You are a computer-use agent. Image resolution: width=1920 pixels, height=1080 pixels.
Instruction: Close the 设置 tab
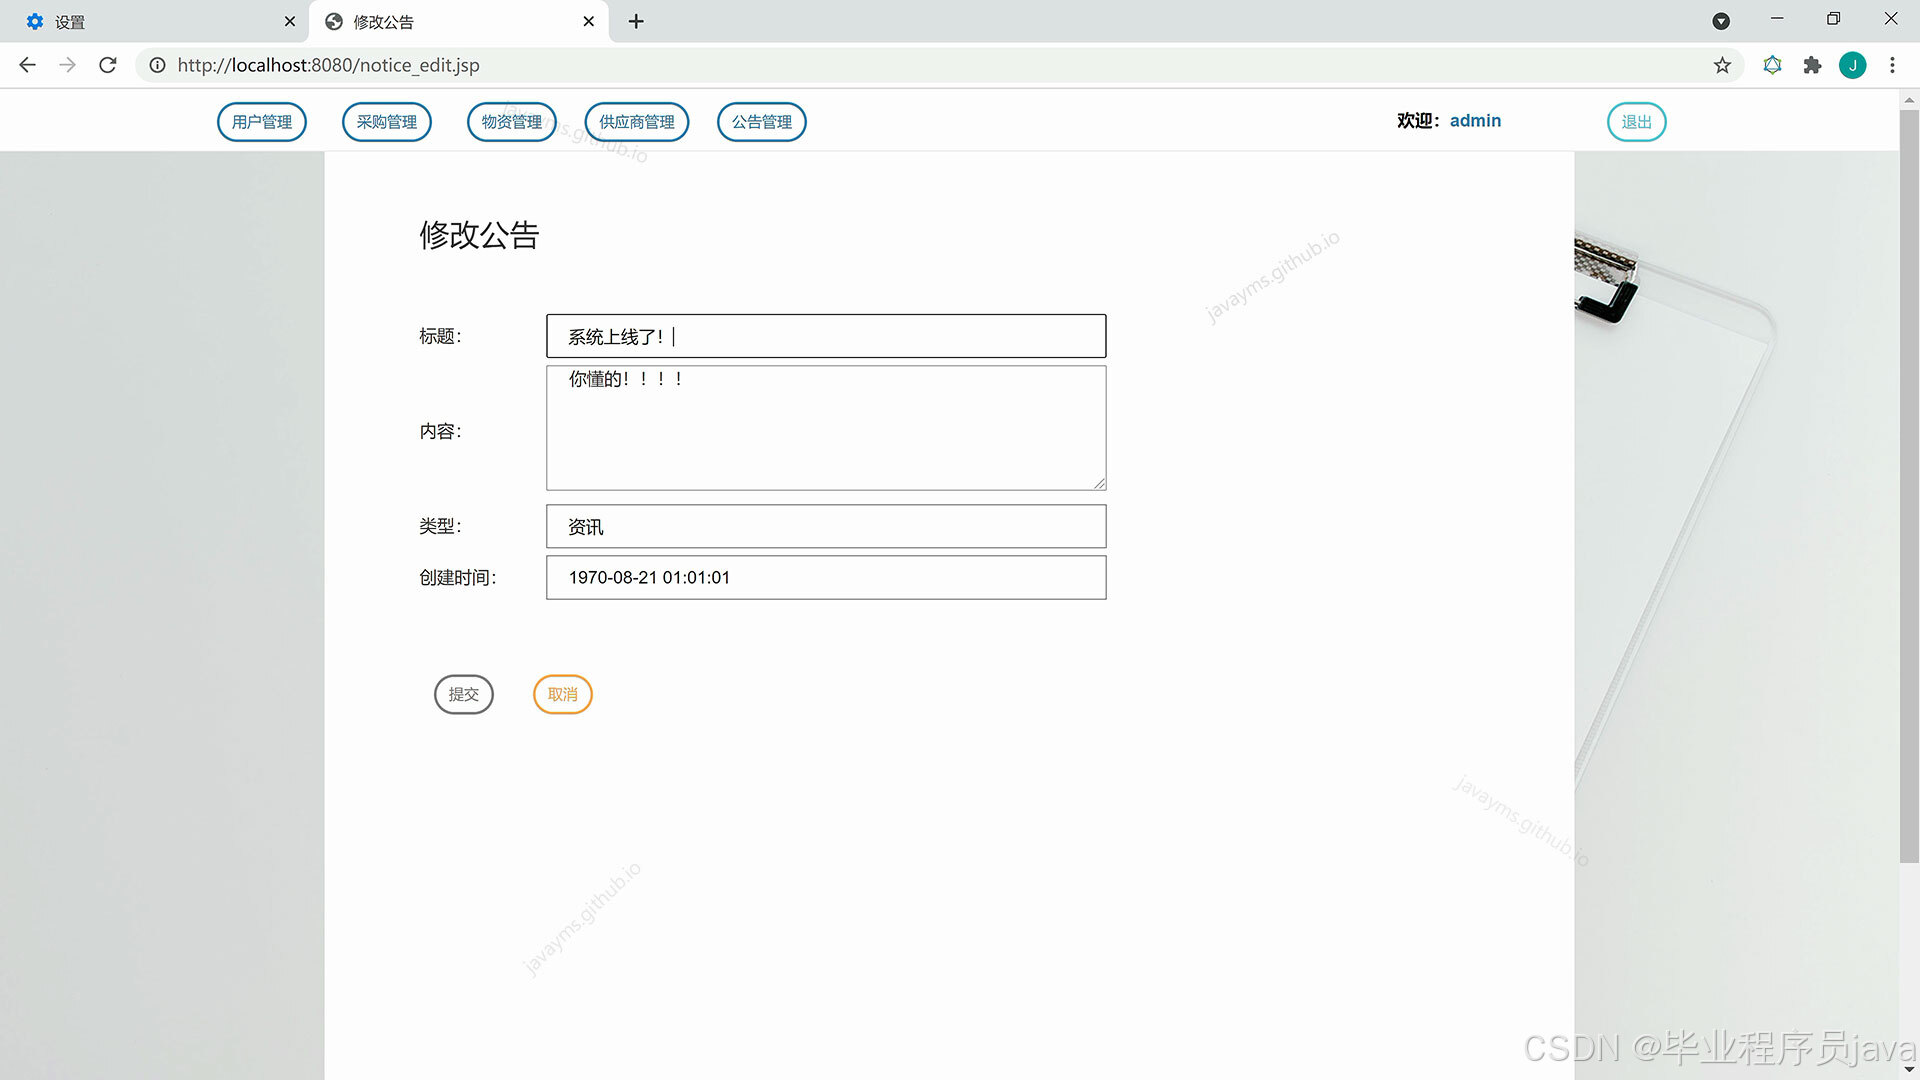tap(290, 21)
